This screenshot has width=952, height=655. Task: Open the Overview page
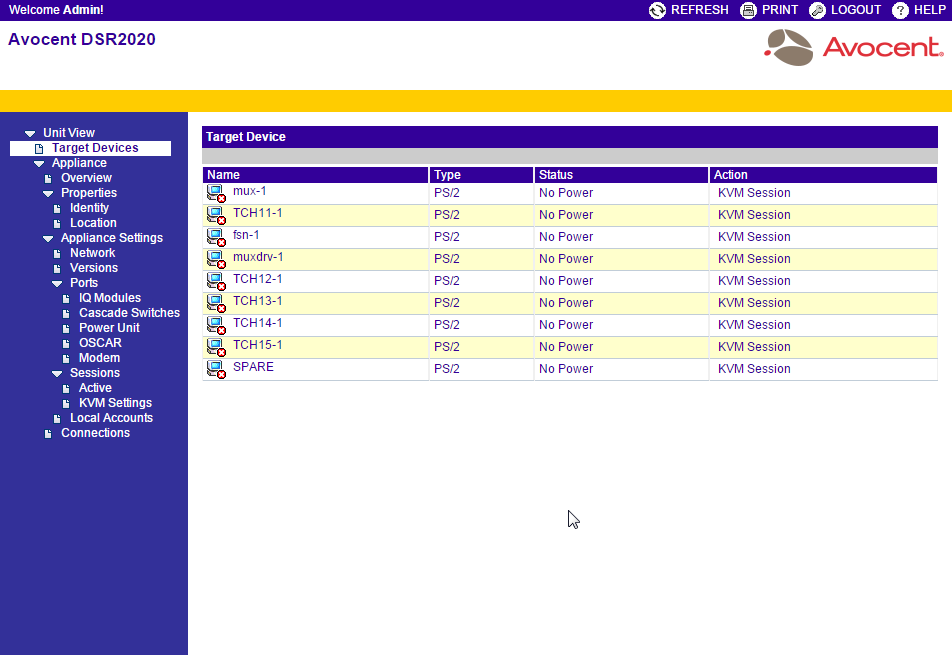click(86, 178)
